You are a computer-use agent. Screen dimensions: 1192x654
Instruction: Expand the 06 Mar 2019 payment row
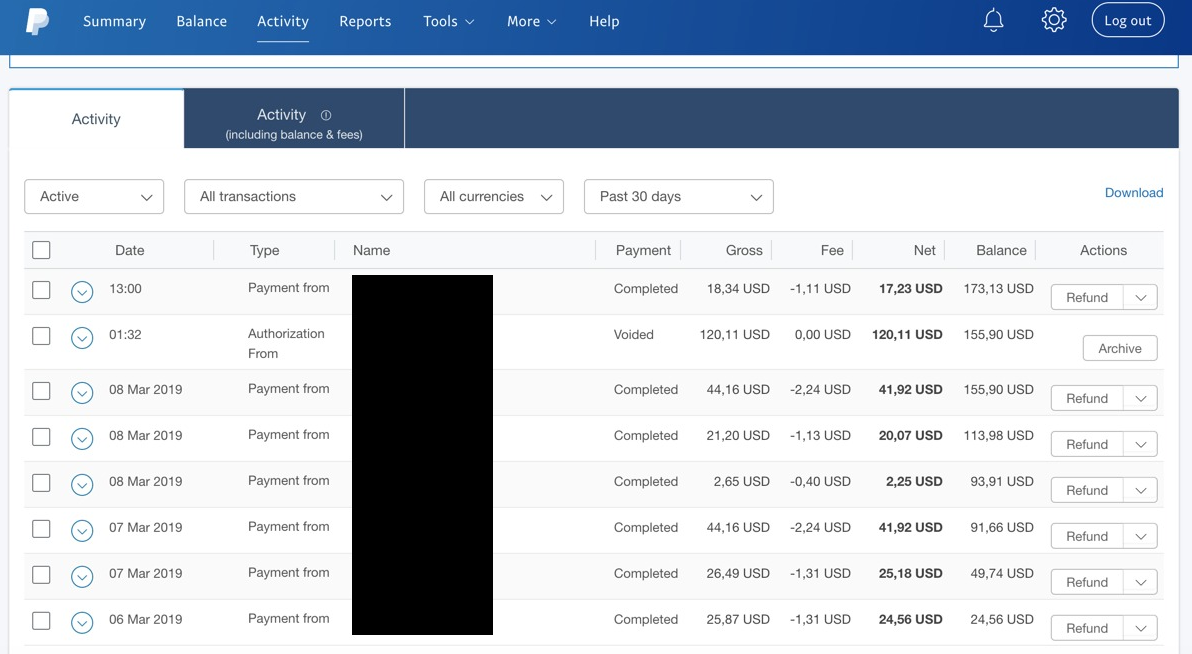[x=82, y=622]
